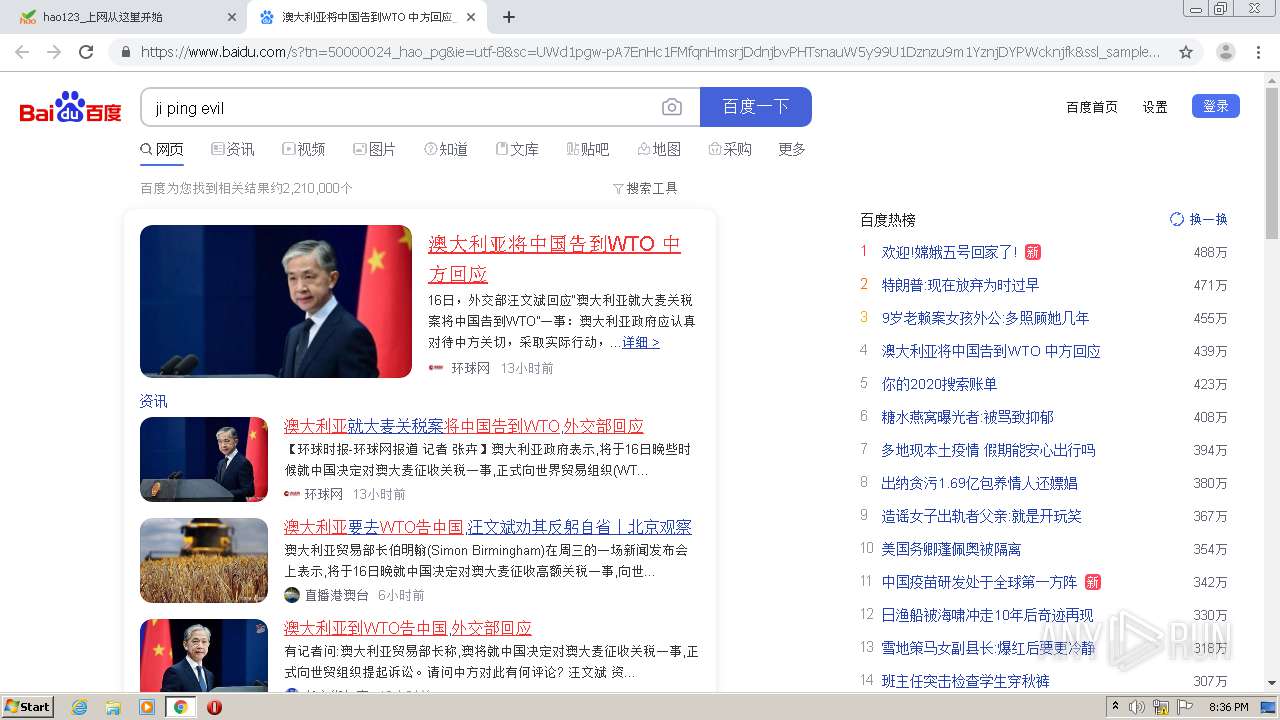Expand the 更多 menu
1280x720 pixels.
tap(792, 149)
